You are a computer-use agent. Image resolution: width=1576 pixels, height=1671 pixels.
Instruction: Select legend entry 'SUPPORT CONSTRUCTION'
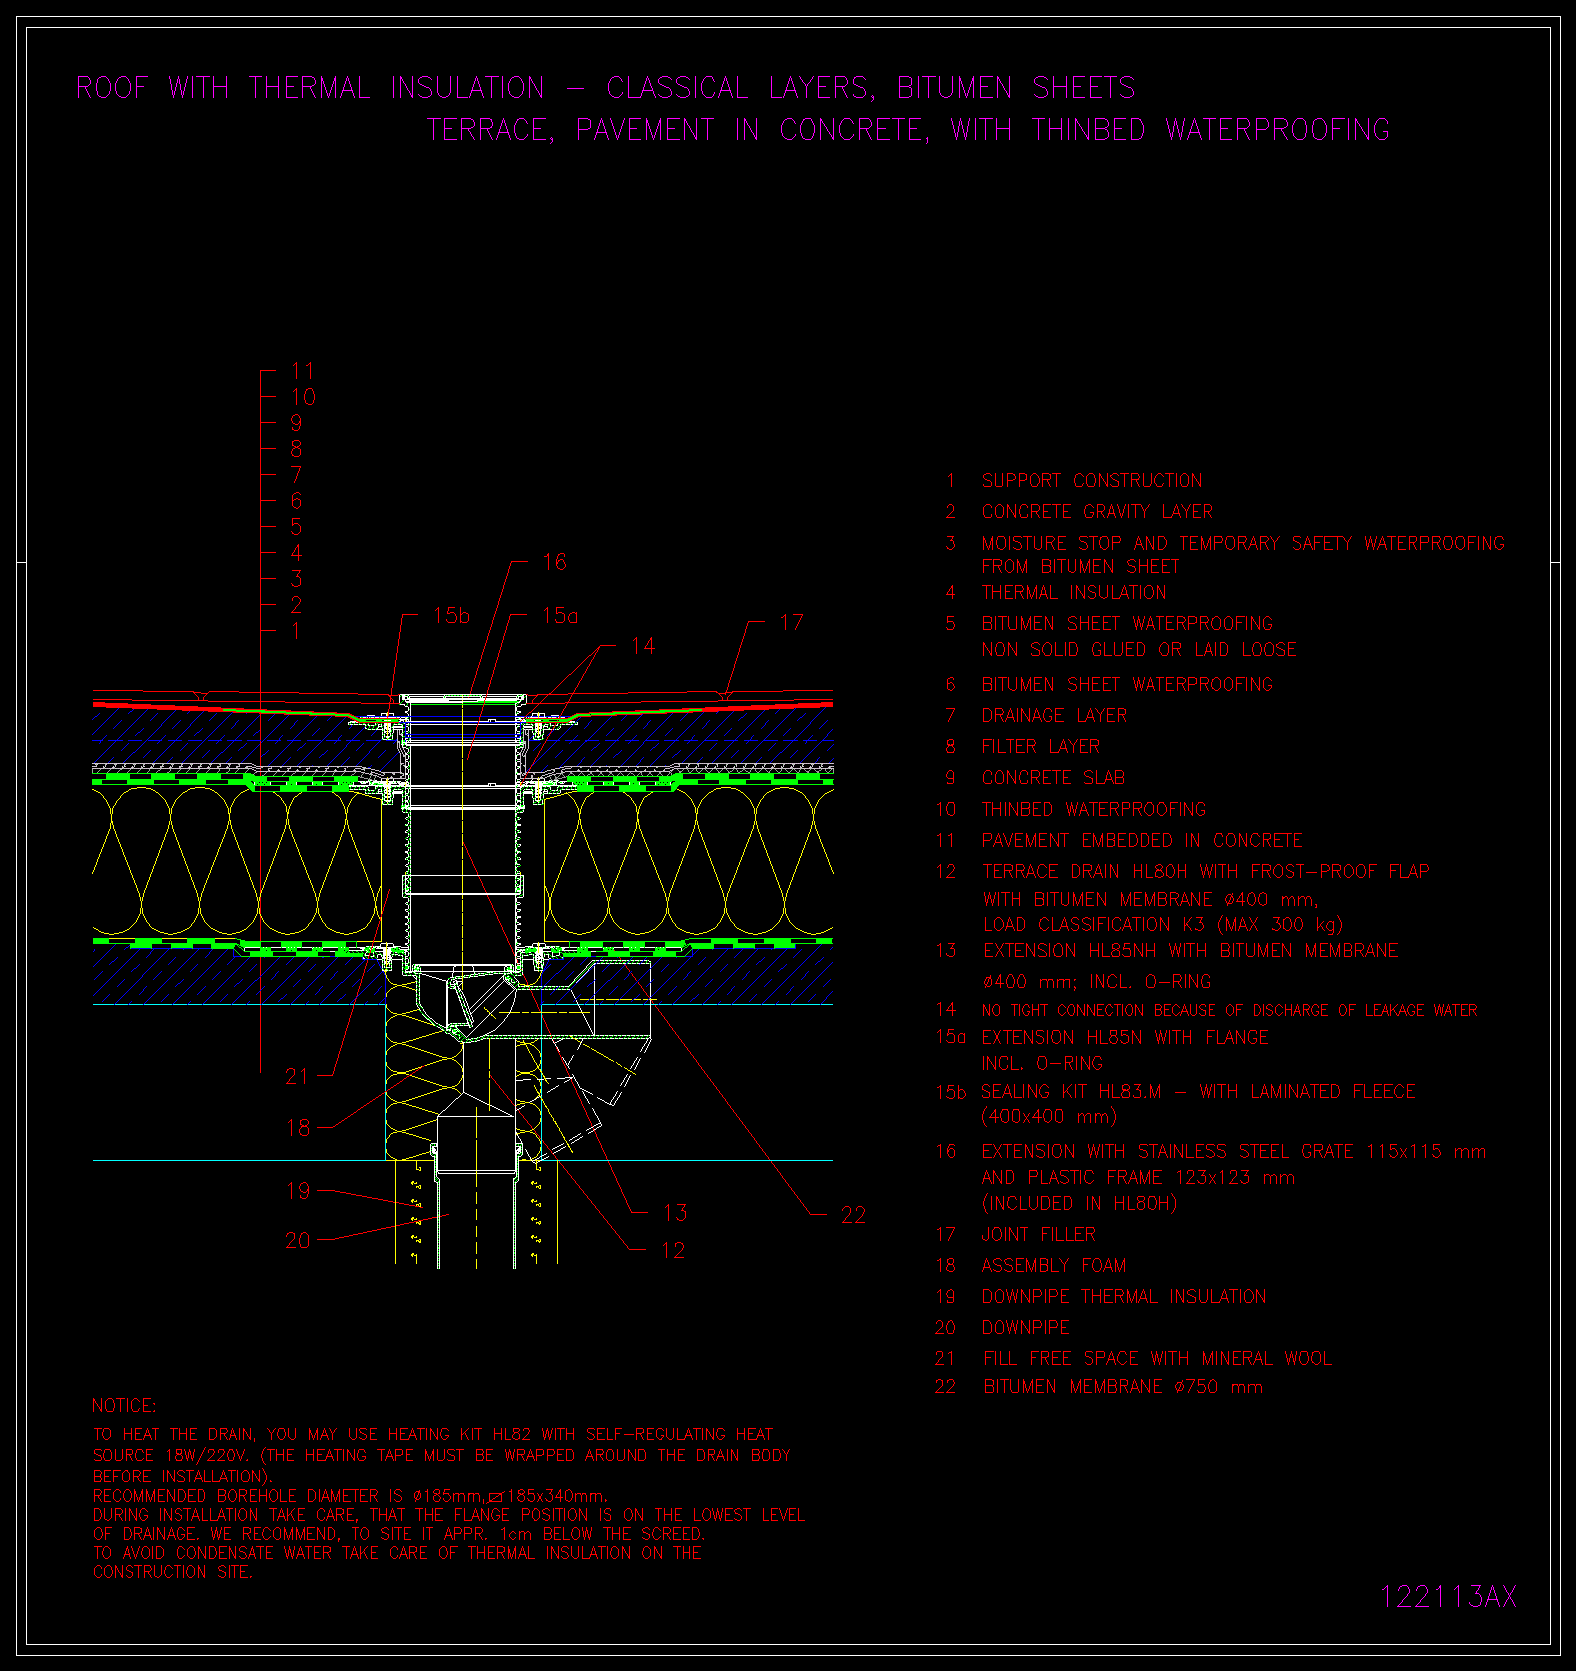pyautogui.click(x=1092, y=481)
